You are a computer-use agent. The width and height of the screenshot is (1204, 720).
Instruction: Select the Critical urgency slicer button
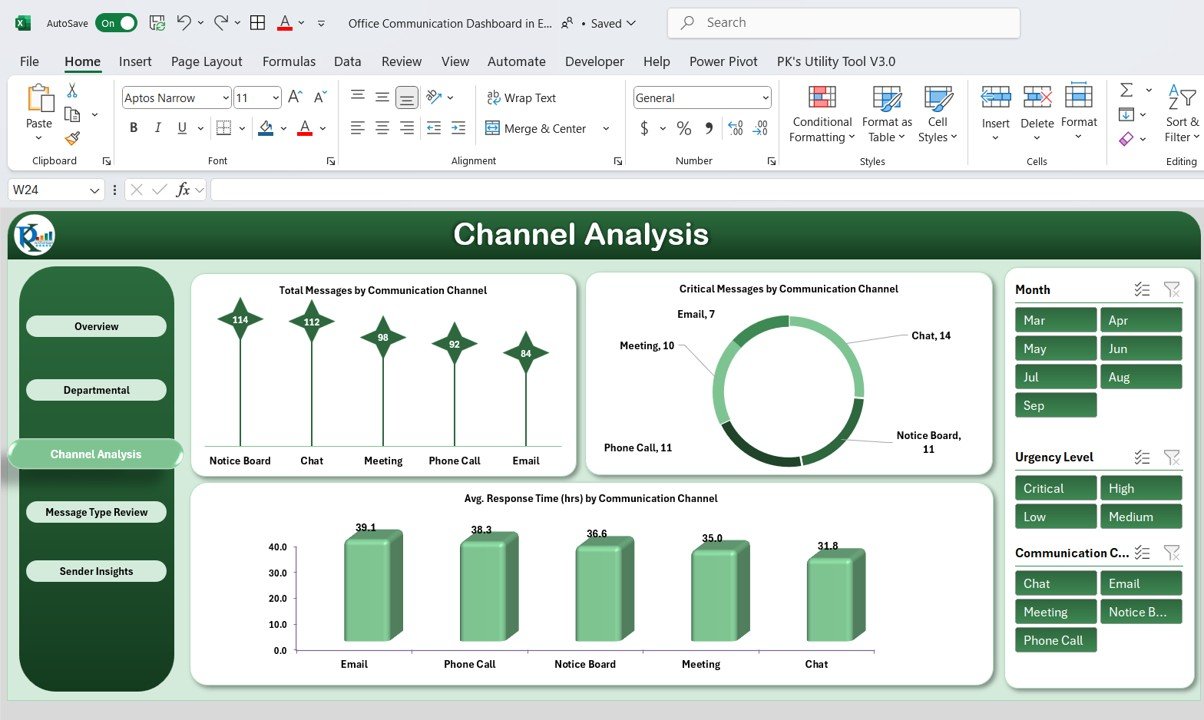[1056, 488]
